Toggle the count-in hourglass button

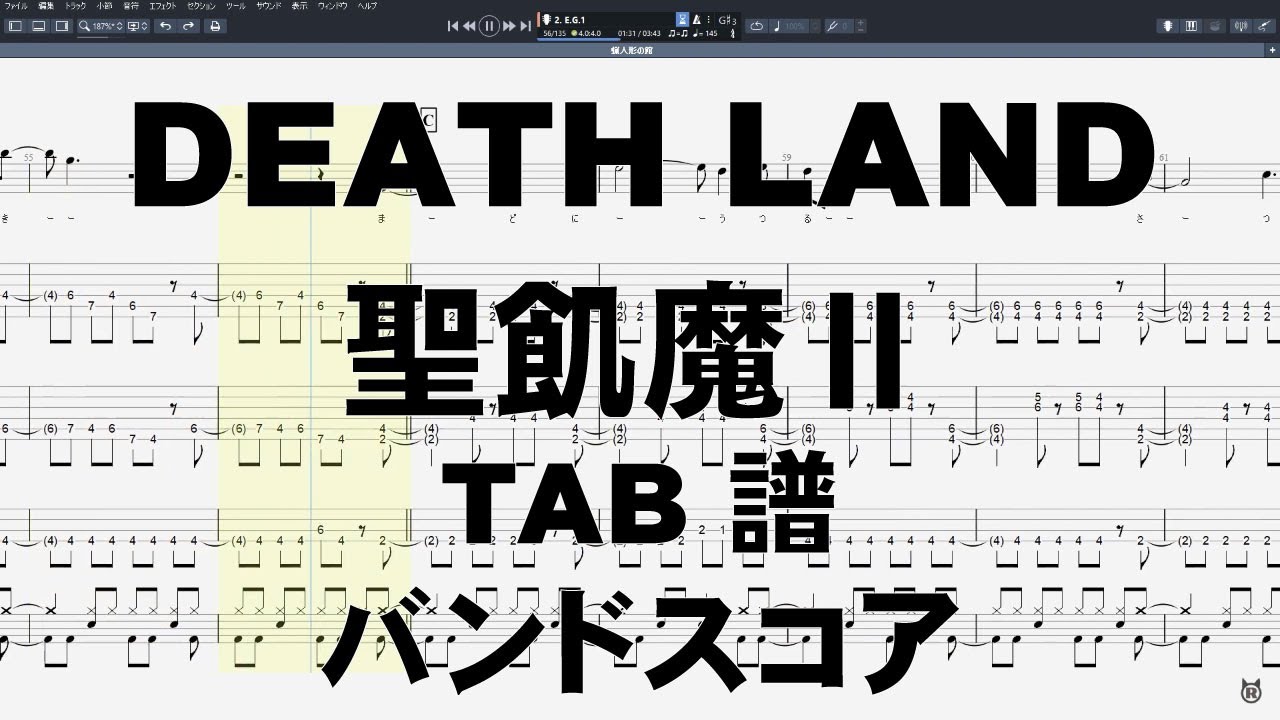(x=682, y=19)
